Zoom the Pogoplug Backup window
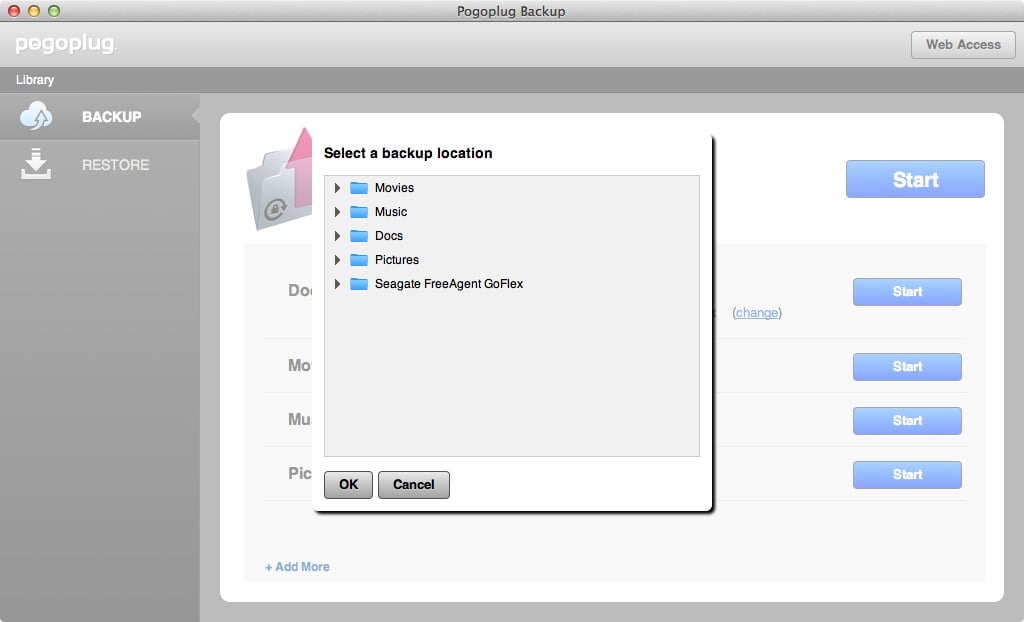 click(x=54, y=10)
